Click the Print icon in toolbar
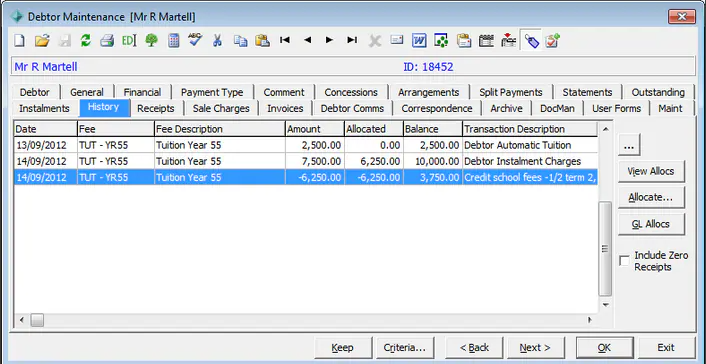Viewport: 706px width, 364px height. coord(107,41)
